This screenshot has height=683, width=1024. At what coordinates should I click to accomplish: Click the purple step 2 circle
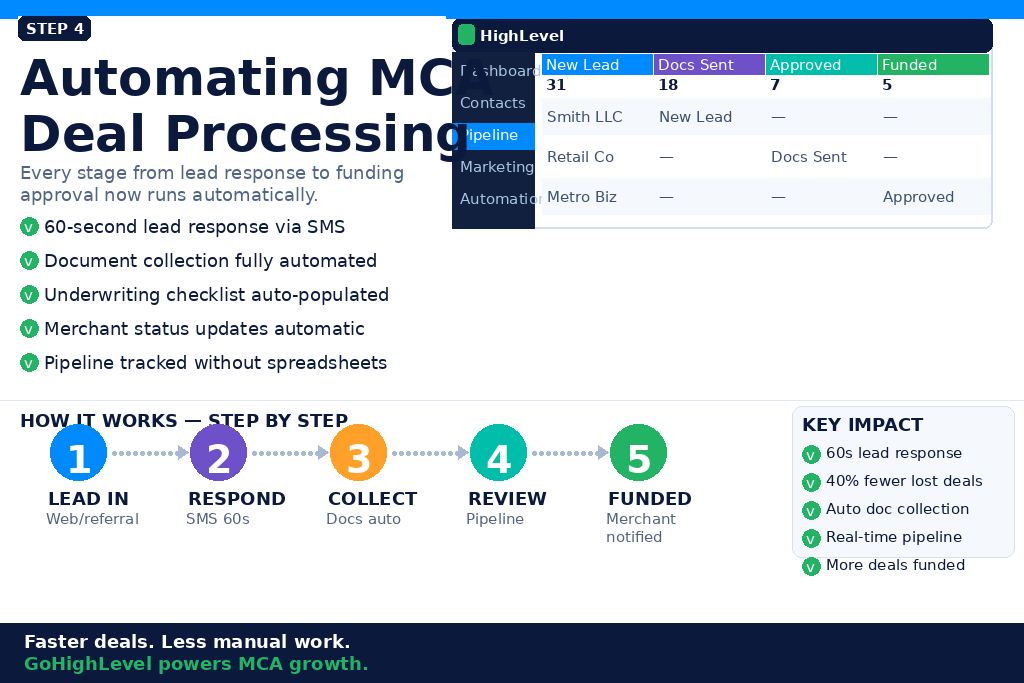point(218,453)
